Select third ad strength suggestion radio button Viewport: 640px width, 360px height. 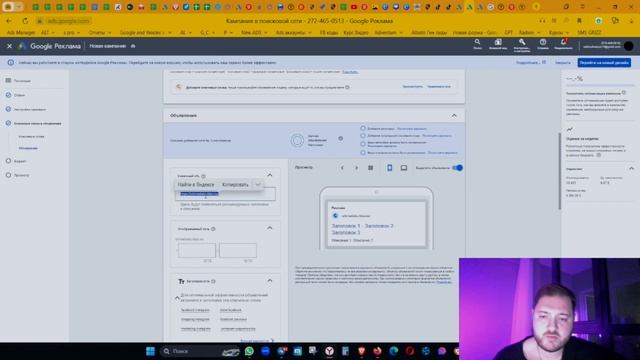363,144
